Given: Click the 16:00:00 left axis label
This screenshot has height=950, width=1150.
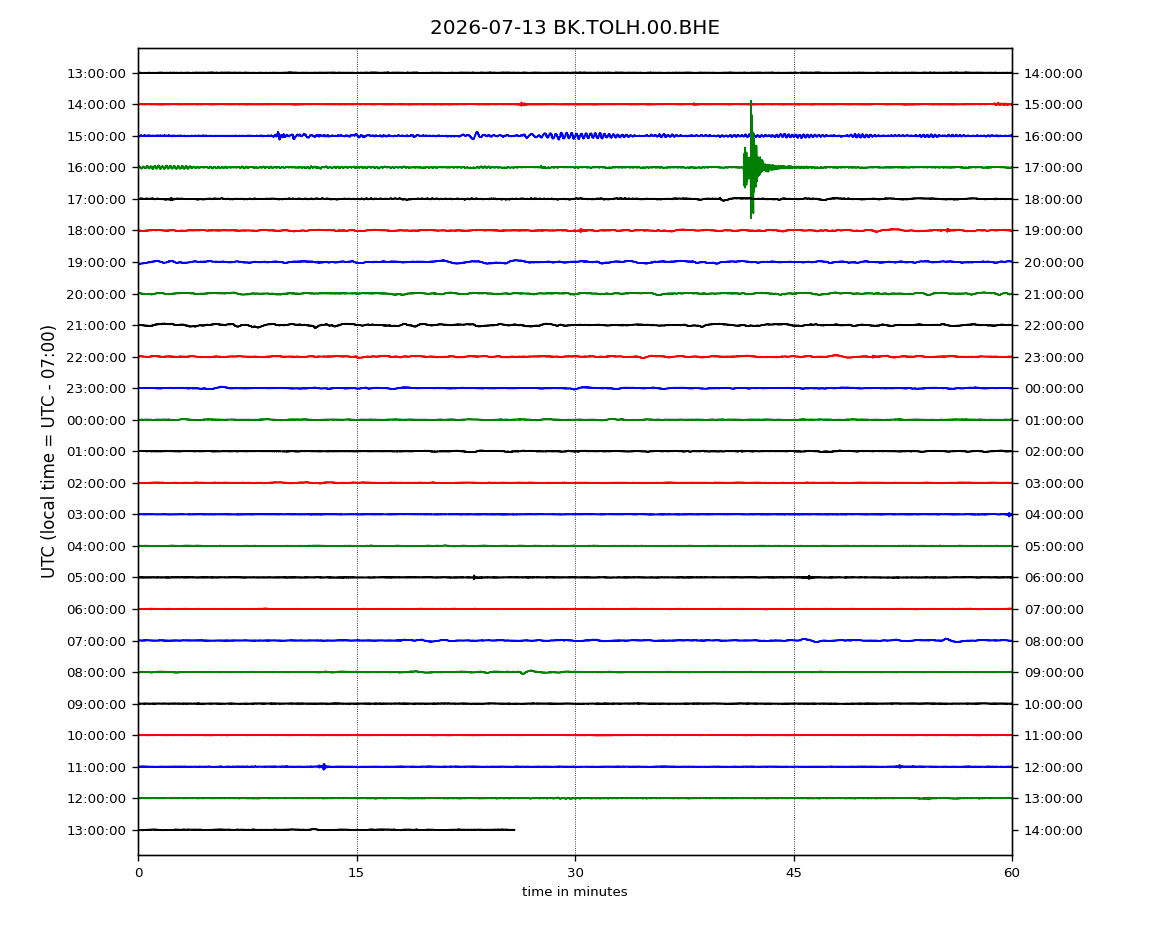Looking at the screenshot, I should coord(96,168).
